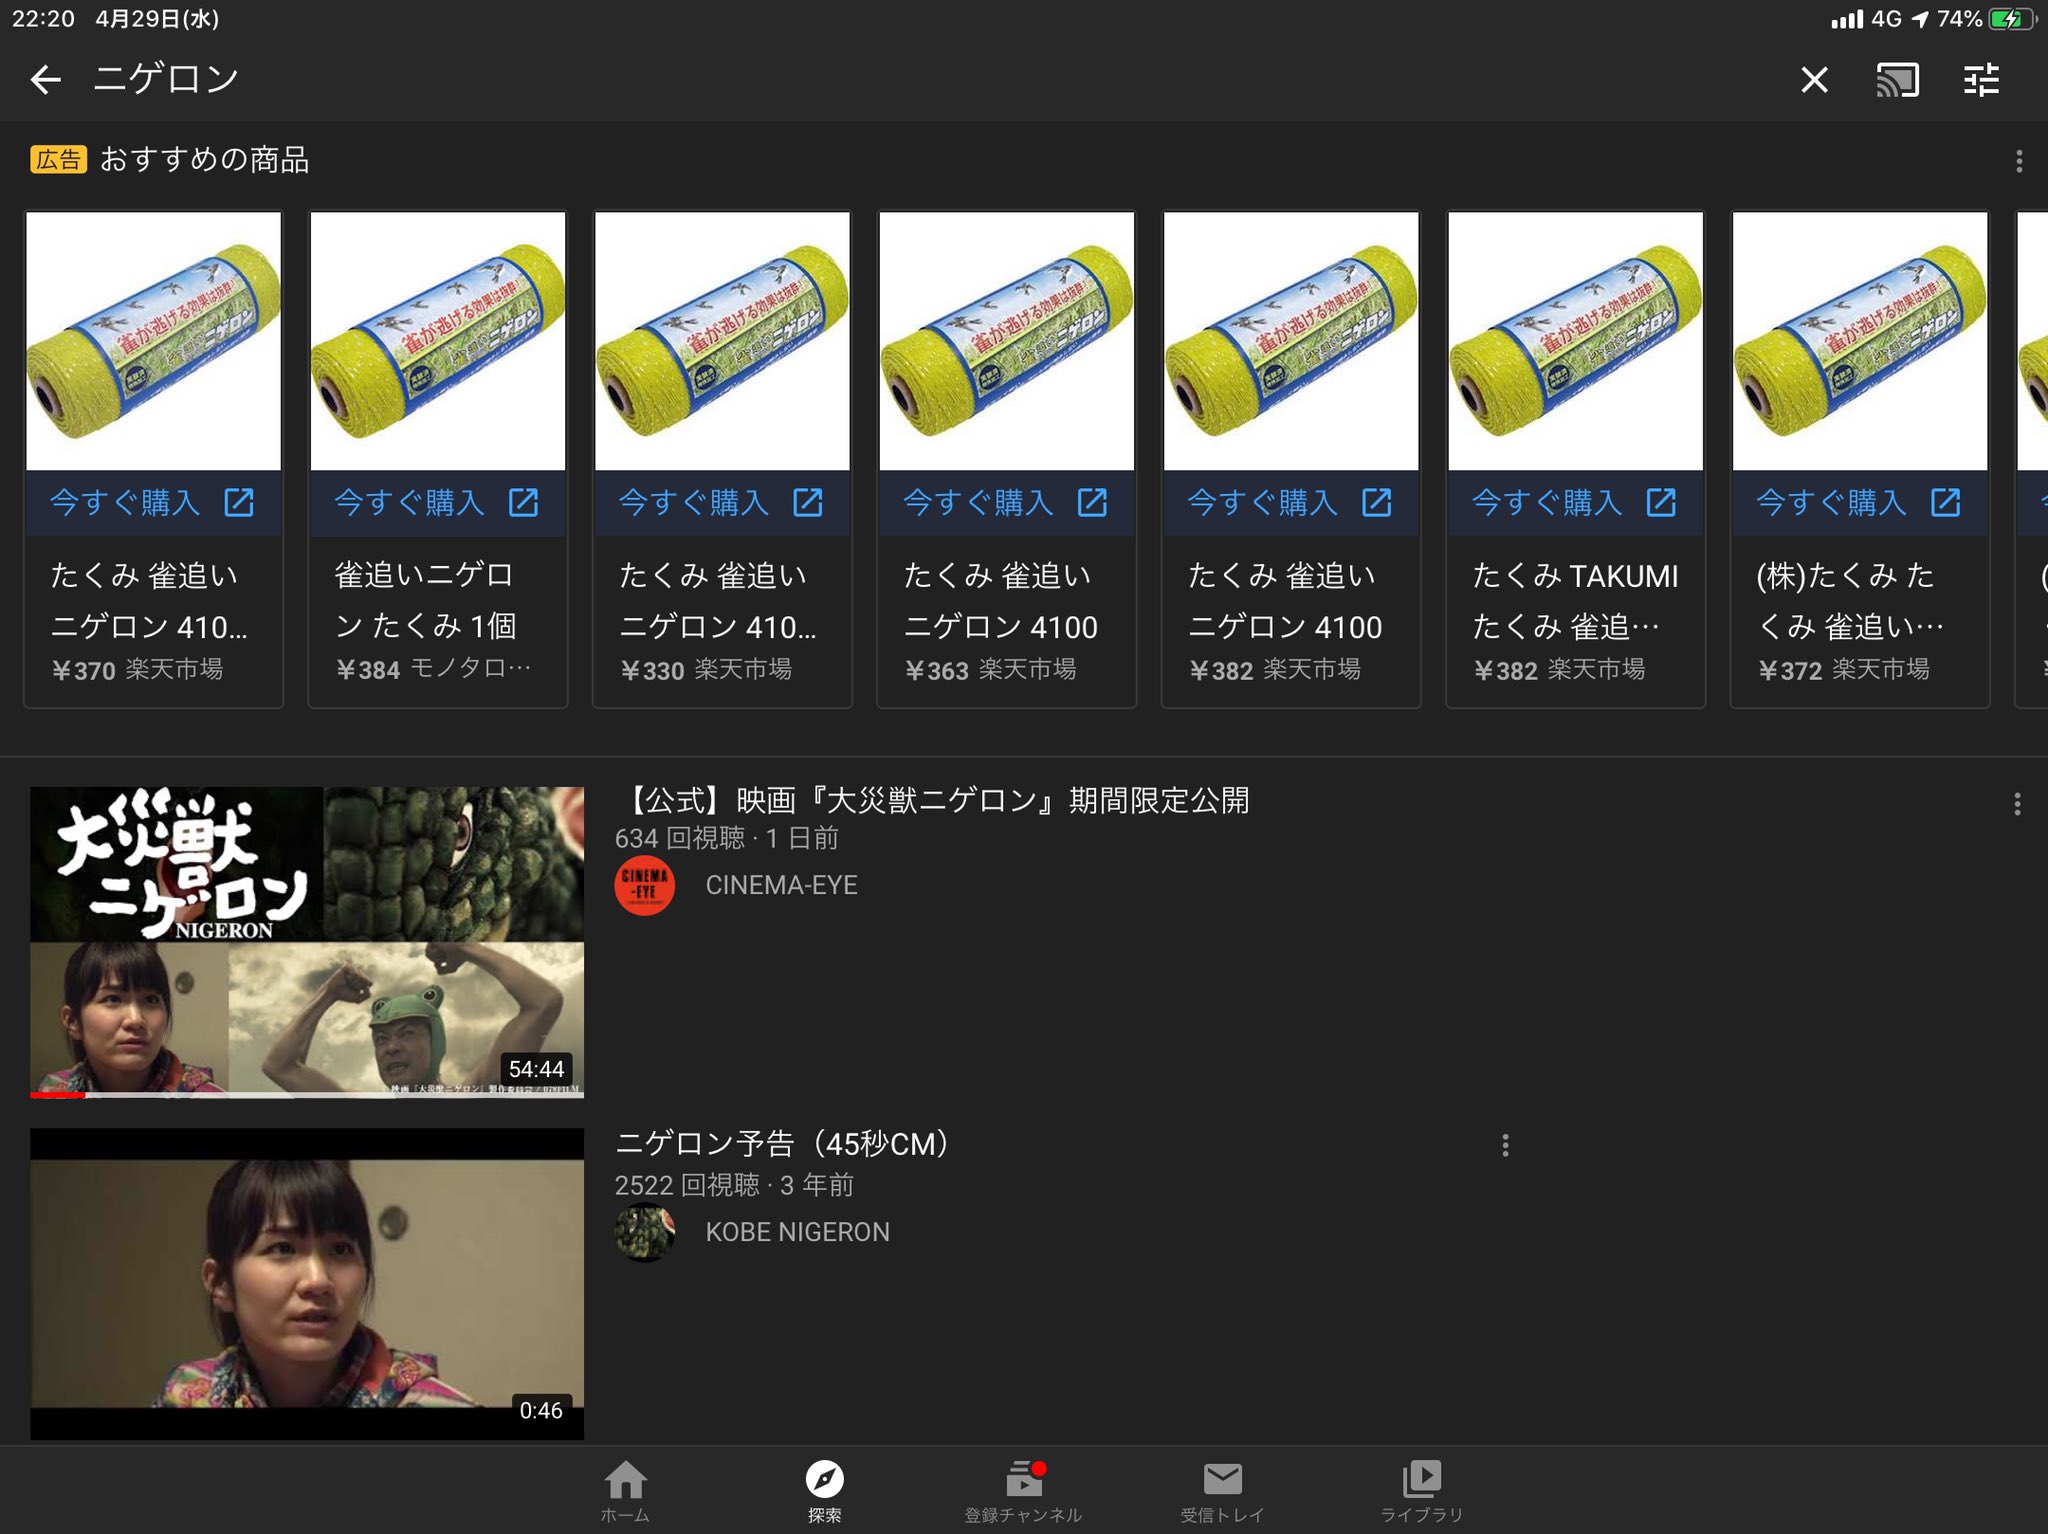Open the ¥370 product image
The width and height of the screenshot is (2048, 1534).
click(153, 341)
